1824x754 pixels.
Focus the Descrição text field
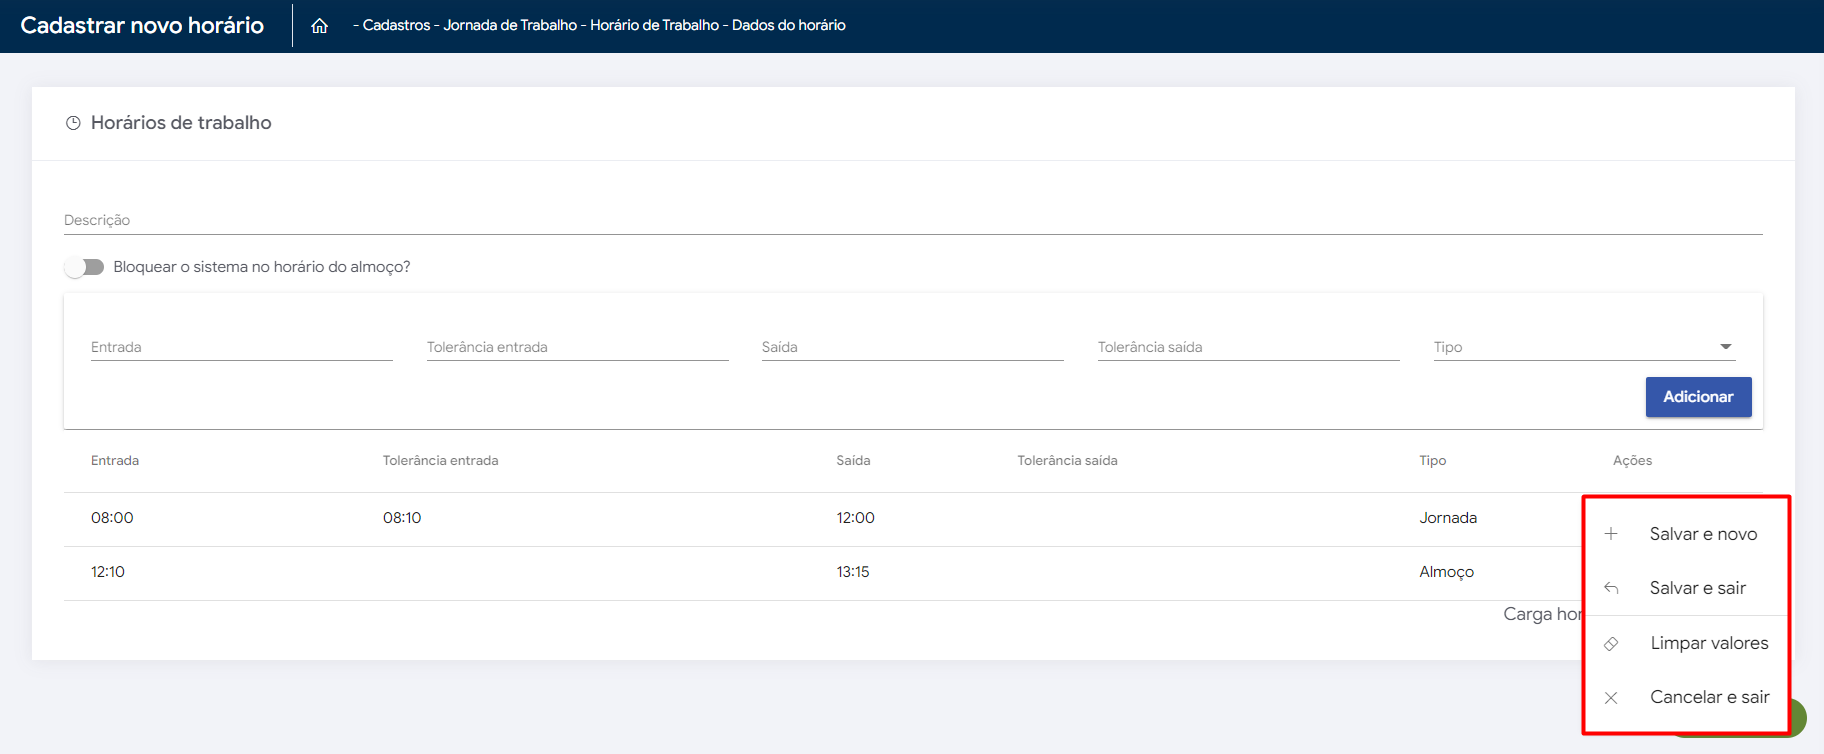[x=912, y=220]
